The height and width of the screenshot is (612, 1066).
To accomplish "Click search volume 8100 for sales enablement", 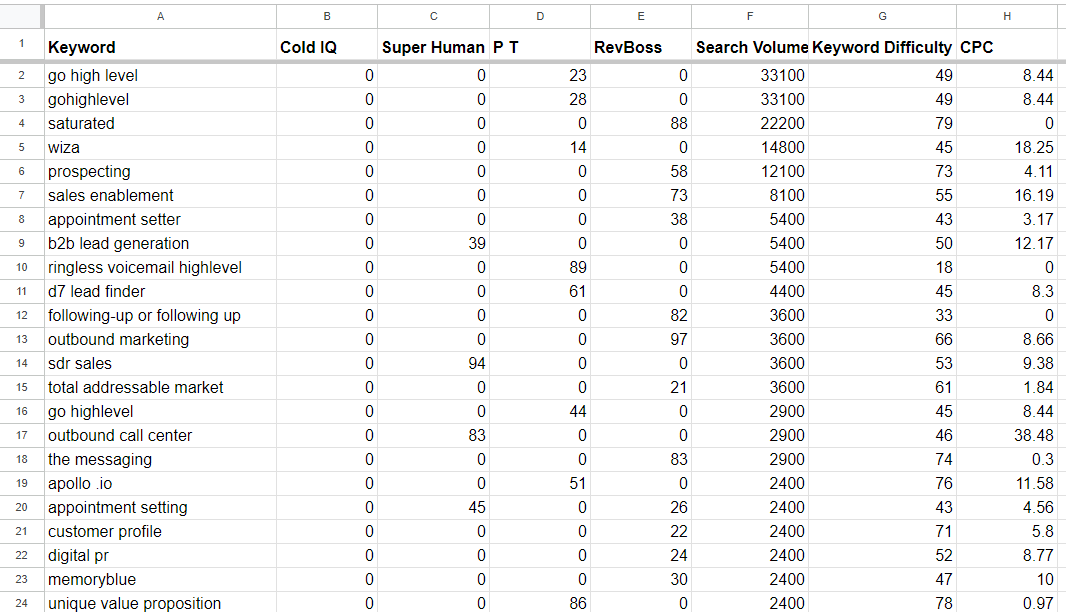I will click(x=750, y=195).
